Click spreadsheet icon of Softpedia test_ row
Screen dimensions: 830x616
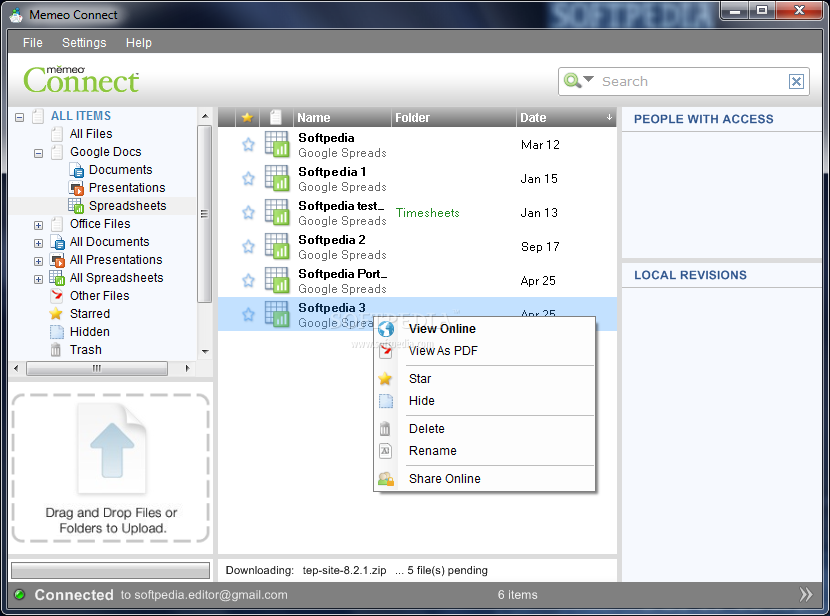277,212
